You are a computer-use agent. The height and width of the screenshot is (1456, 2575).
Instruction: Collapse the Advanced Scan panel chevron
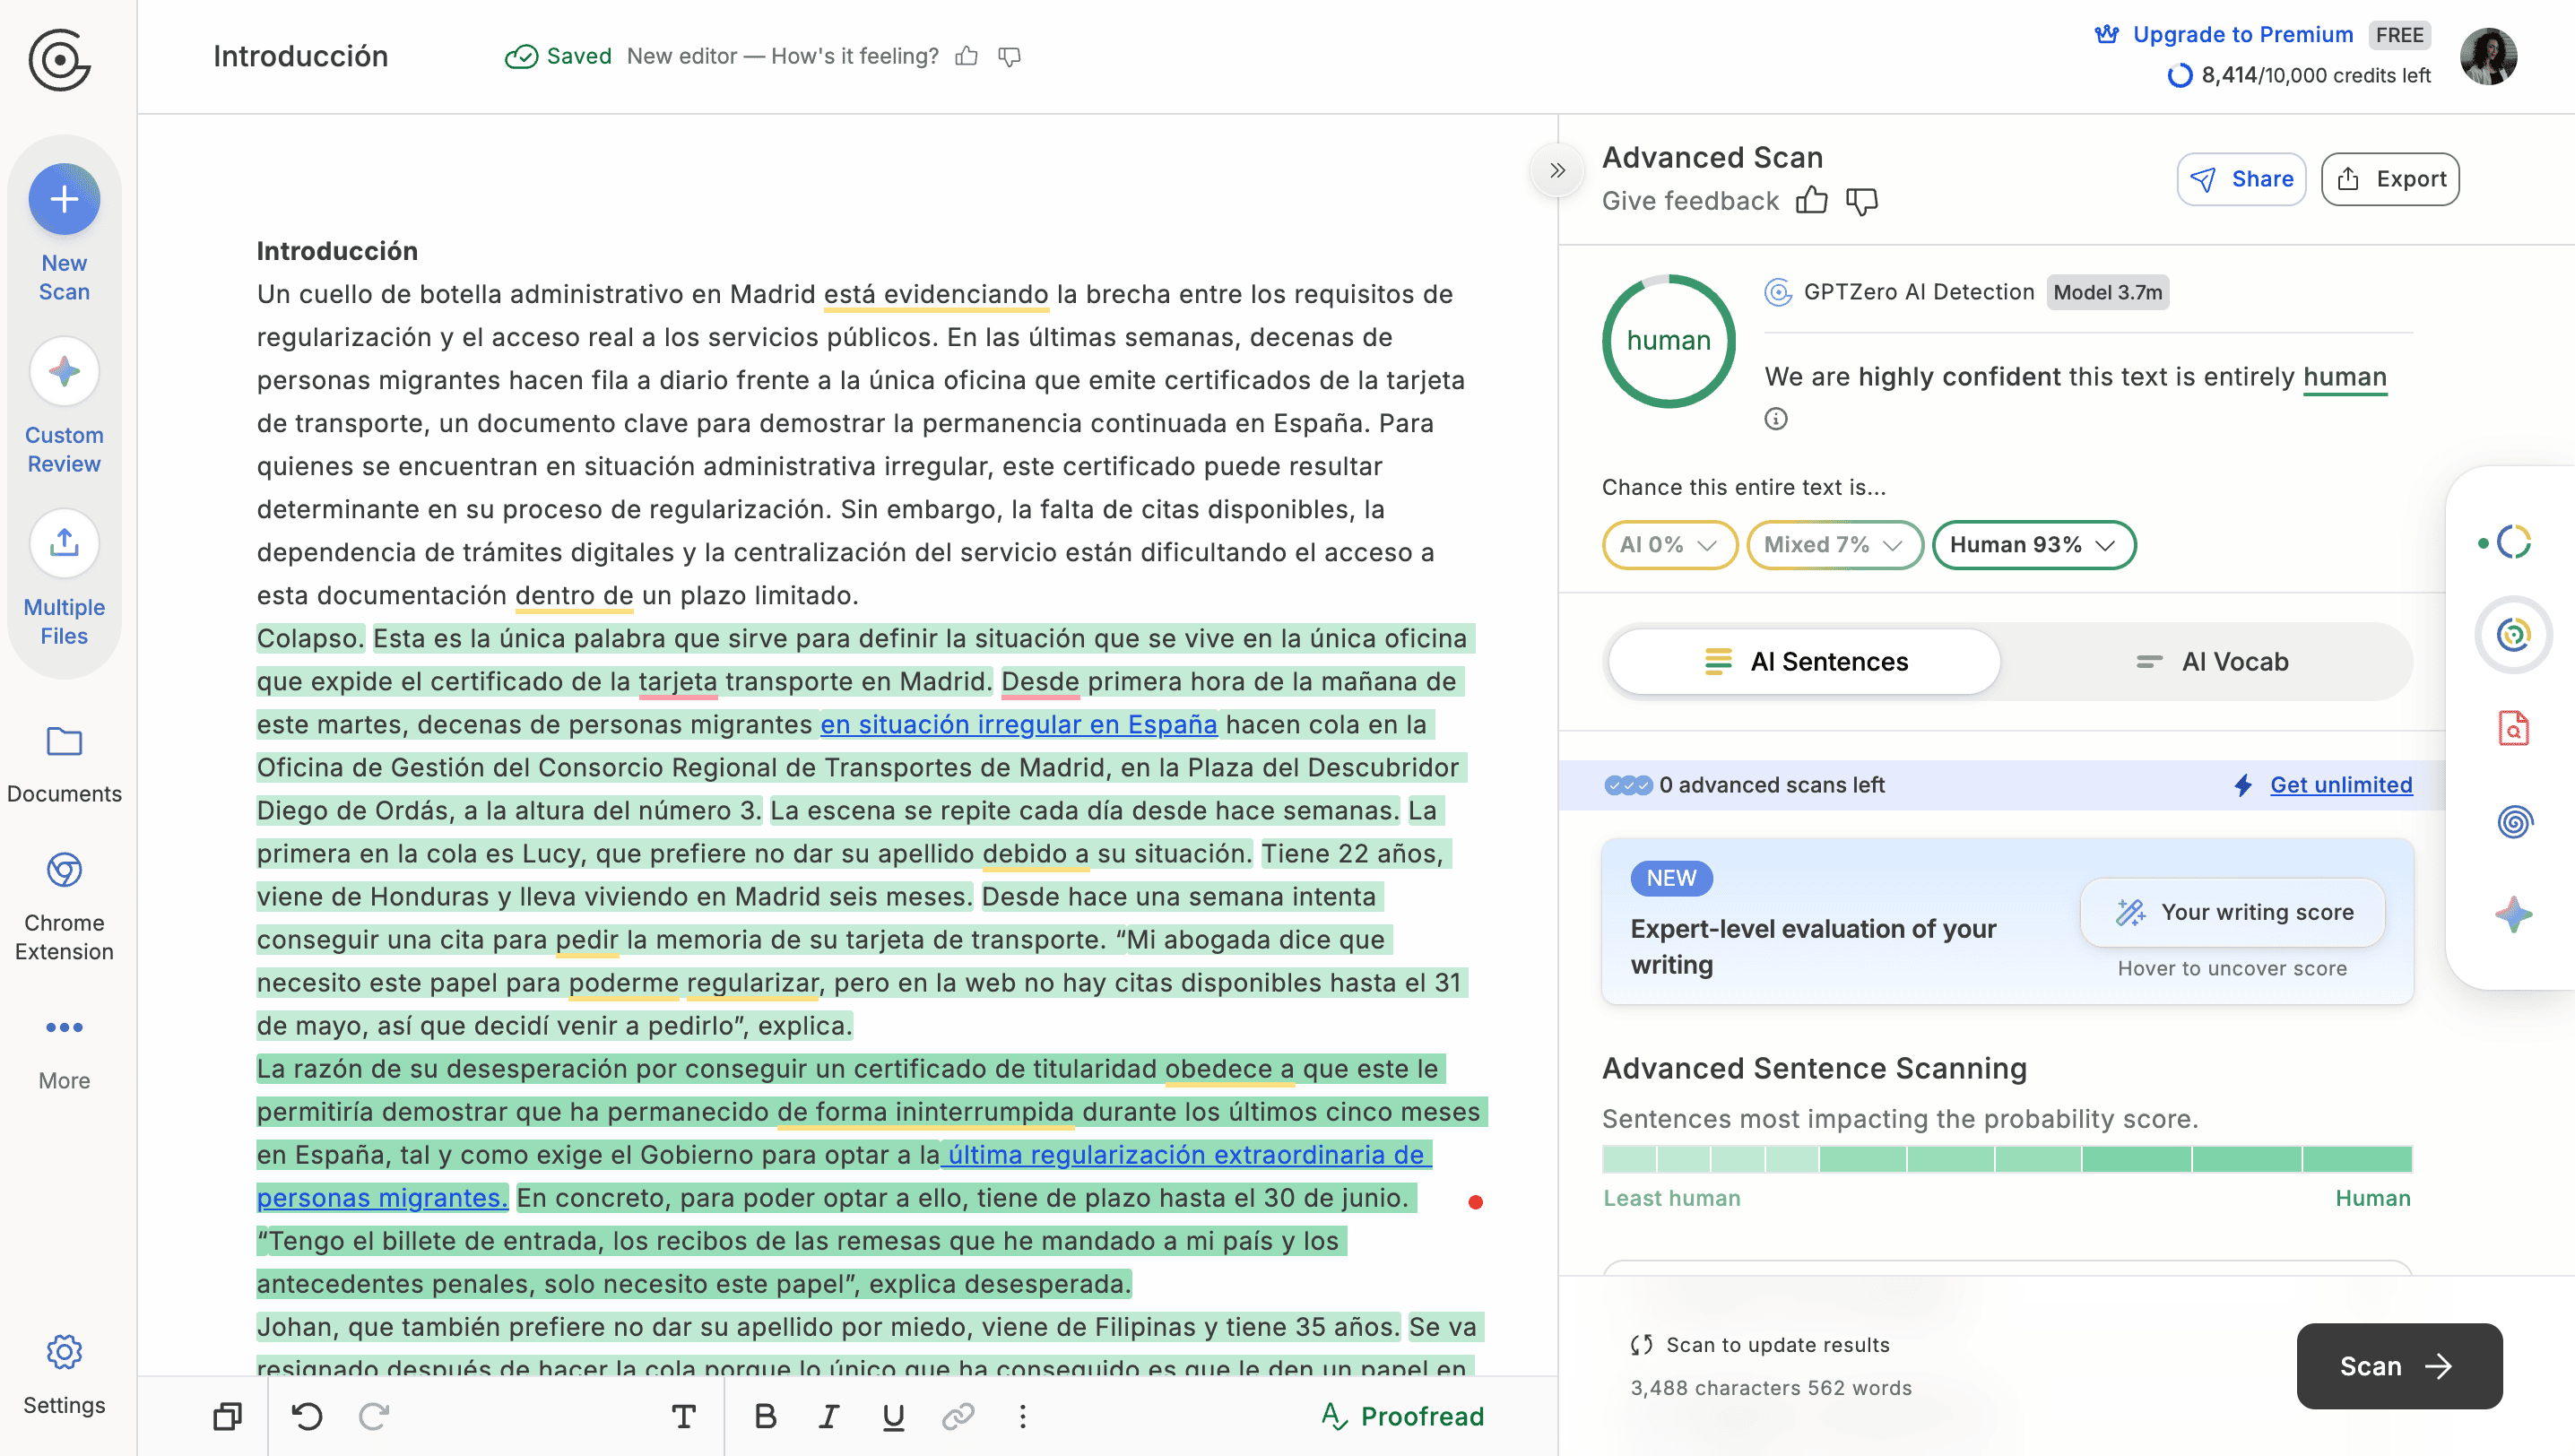coord(1556,170)
